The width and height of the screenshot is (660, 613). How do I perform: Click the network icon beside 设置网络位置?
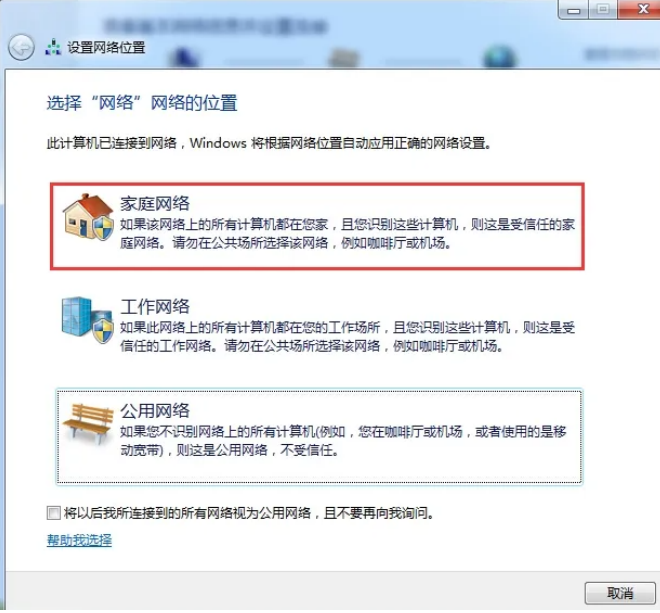point(53,47)
